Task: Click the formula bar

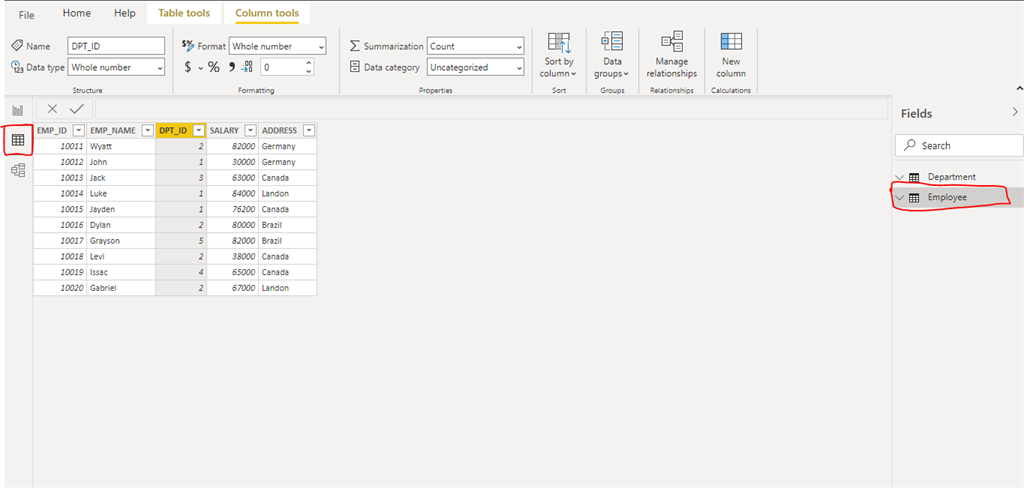Action: click(x=491, y=109)
